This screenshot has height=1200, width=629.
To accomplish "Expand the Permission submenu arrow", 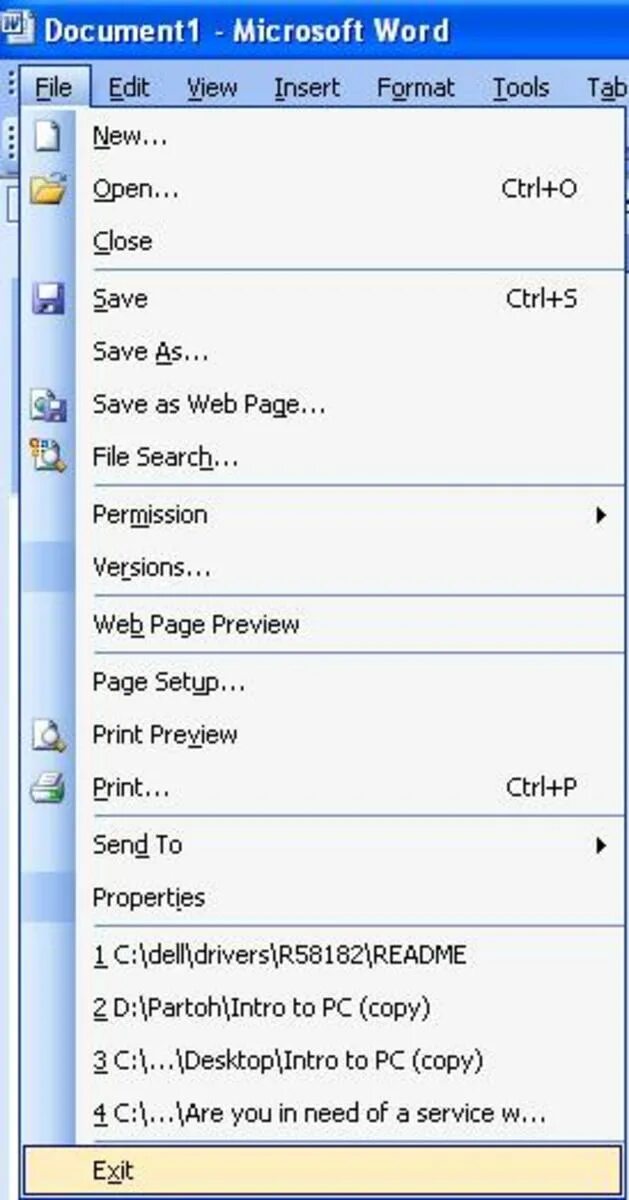I will click(x=600, y=515).
